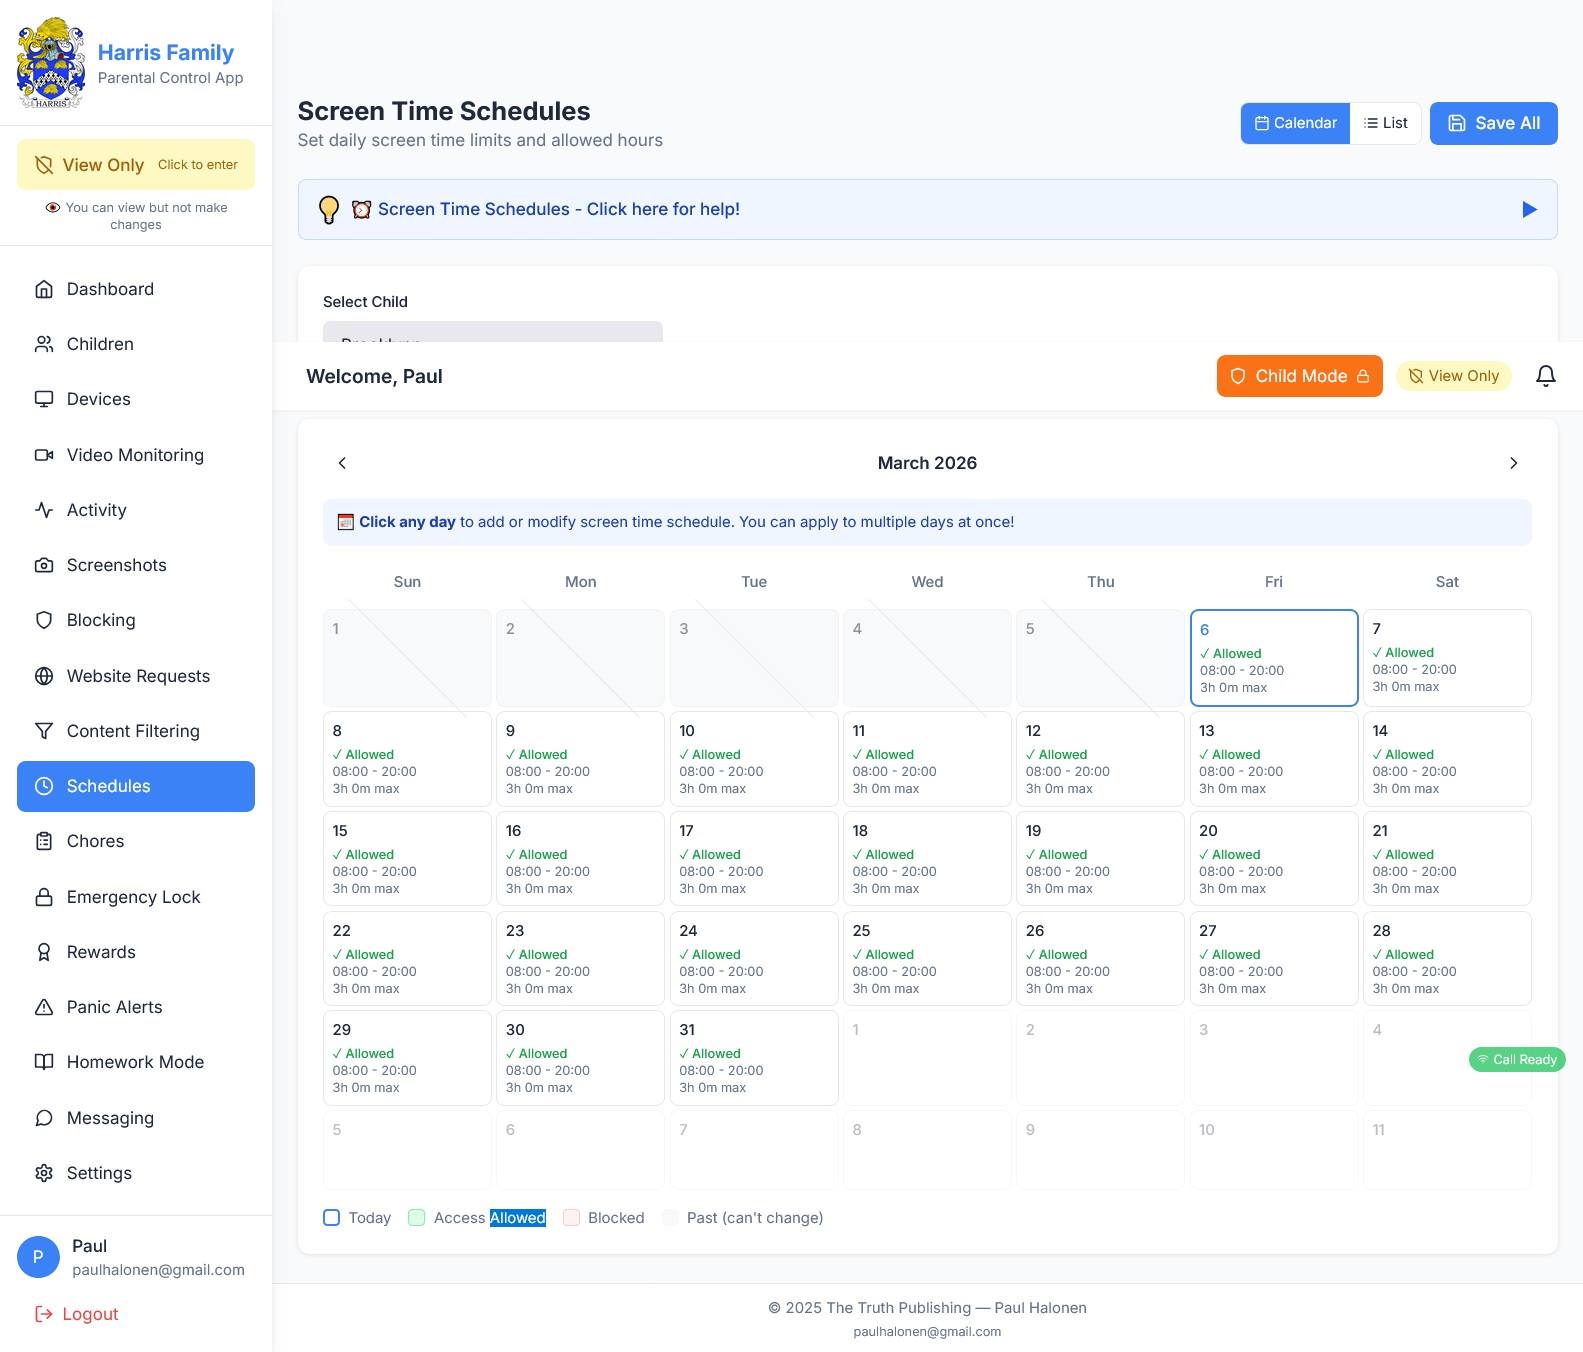Click the View Only badge in the header
Image resolution: width=1583 pixels, height=1352 pixels.
click(x=1454, y=376)
